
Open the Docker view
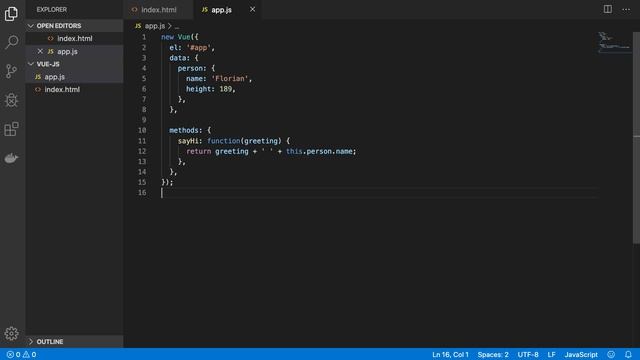(x=11, y=158)
